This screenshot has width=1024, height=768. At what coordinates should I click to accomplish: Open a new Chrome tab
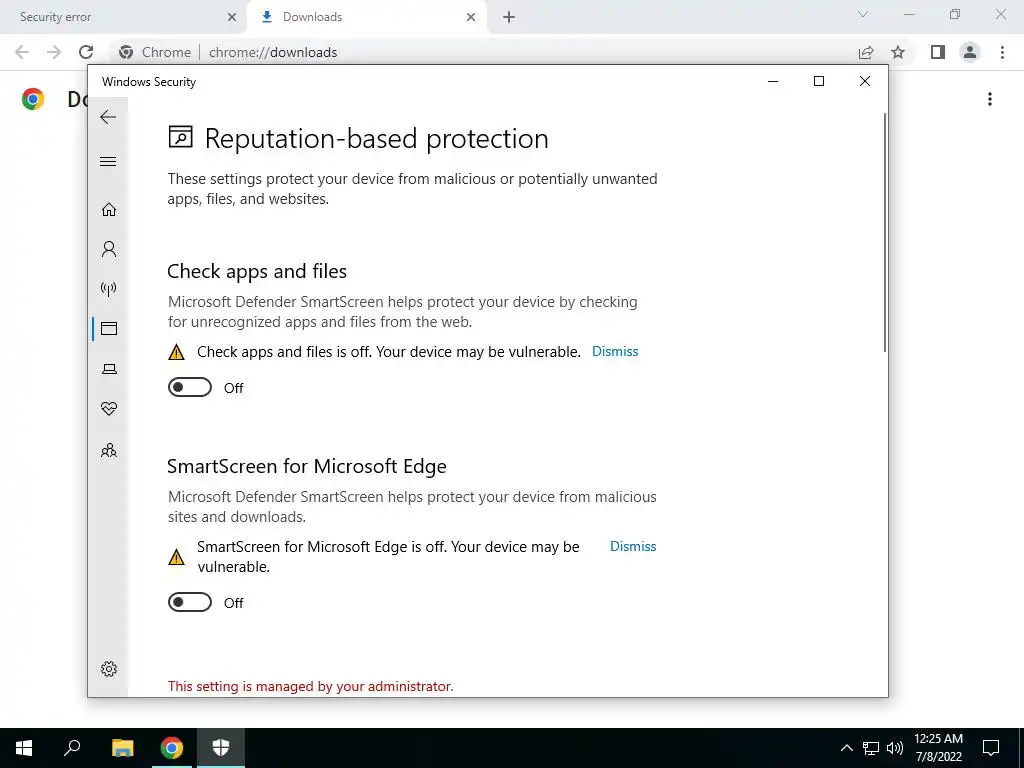[509, 17]
